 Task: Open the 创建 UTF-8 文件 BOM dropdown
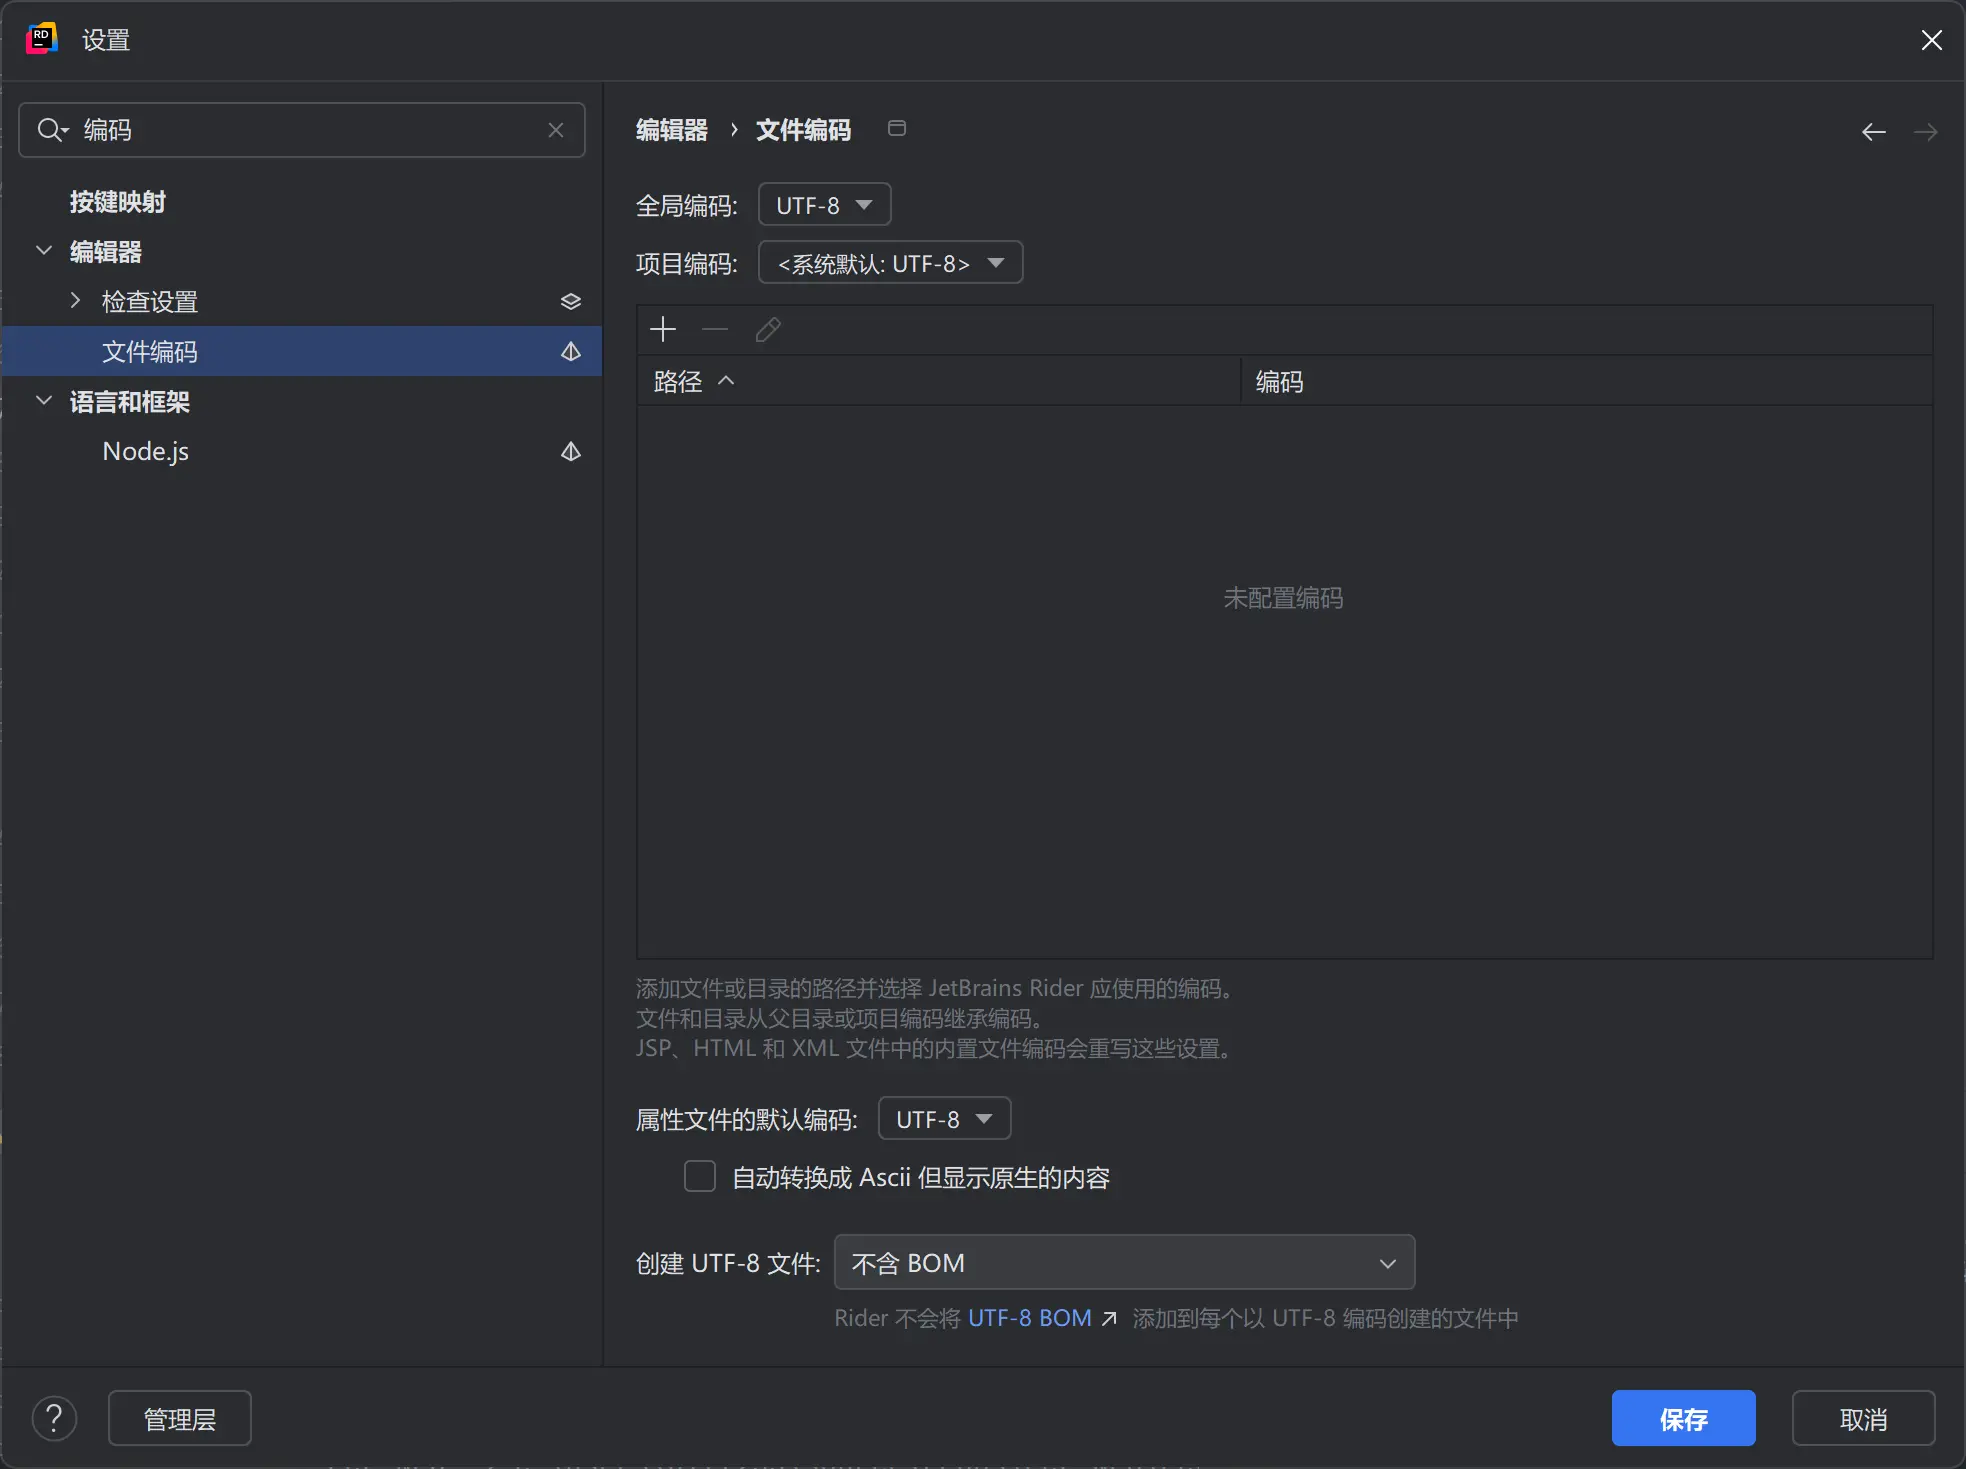pyautogui.click(x=1125, y=1262)
